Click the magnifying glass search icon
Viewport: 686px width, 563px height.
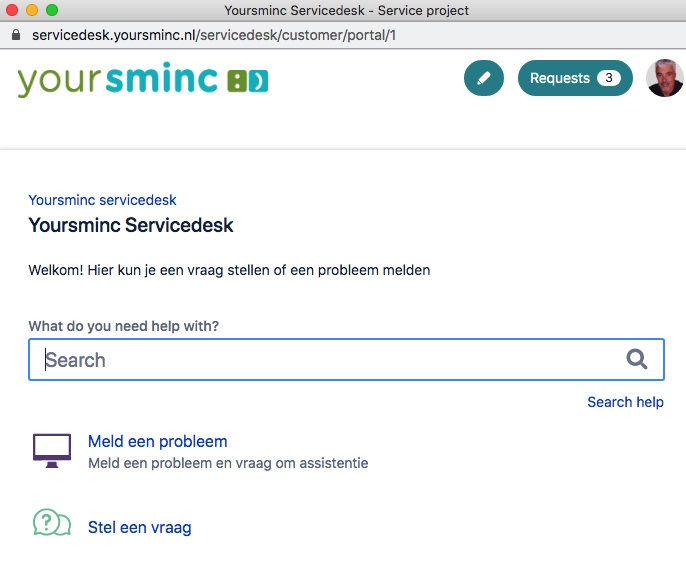636,360
